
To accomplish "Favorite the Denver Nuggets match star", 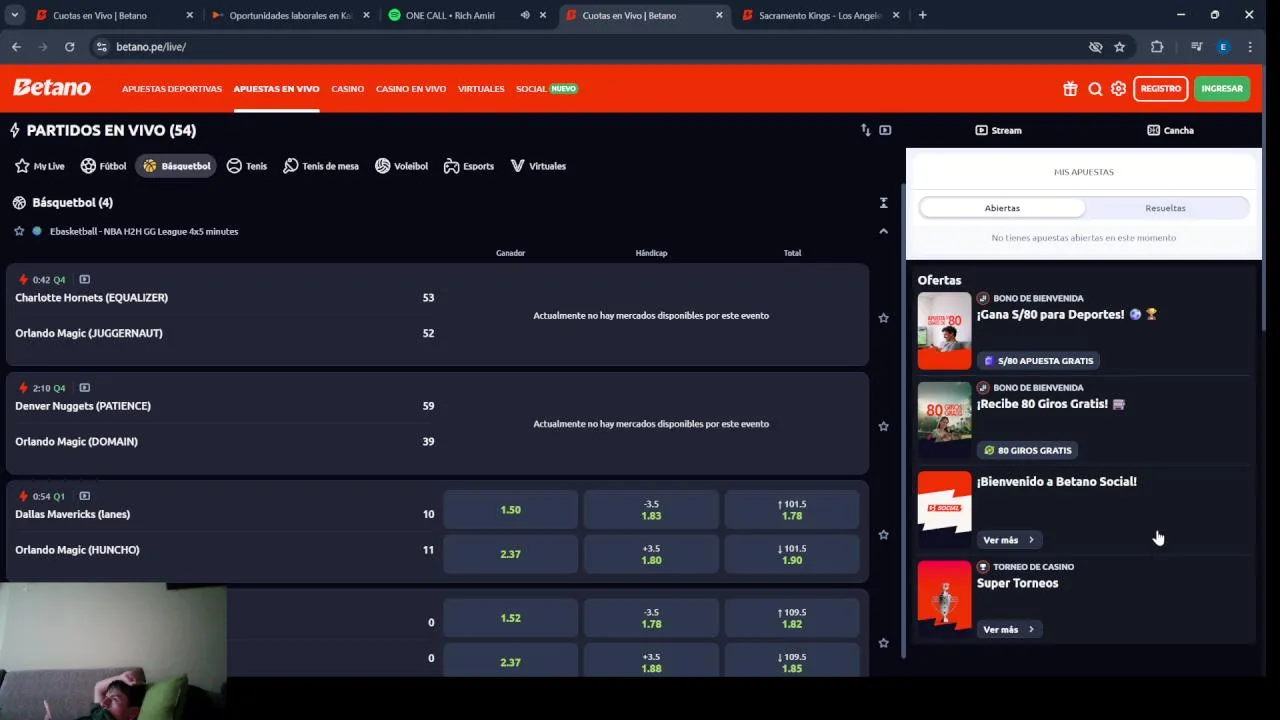I will pyautogui.click(x=883, y=426).
